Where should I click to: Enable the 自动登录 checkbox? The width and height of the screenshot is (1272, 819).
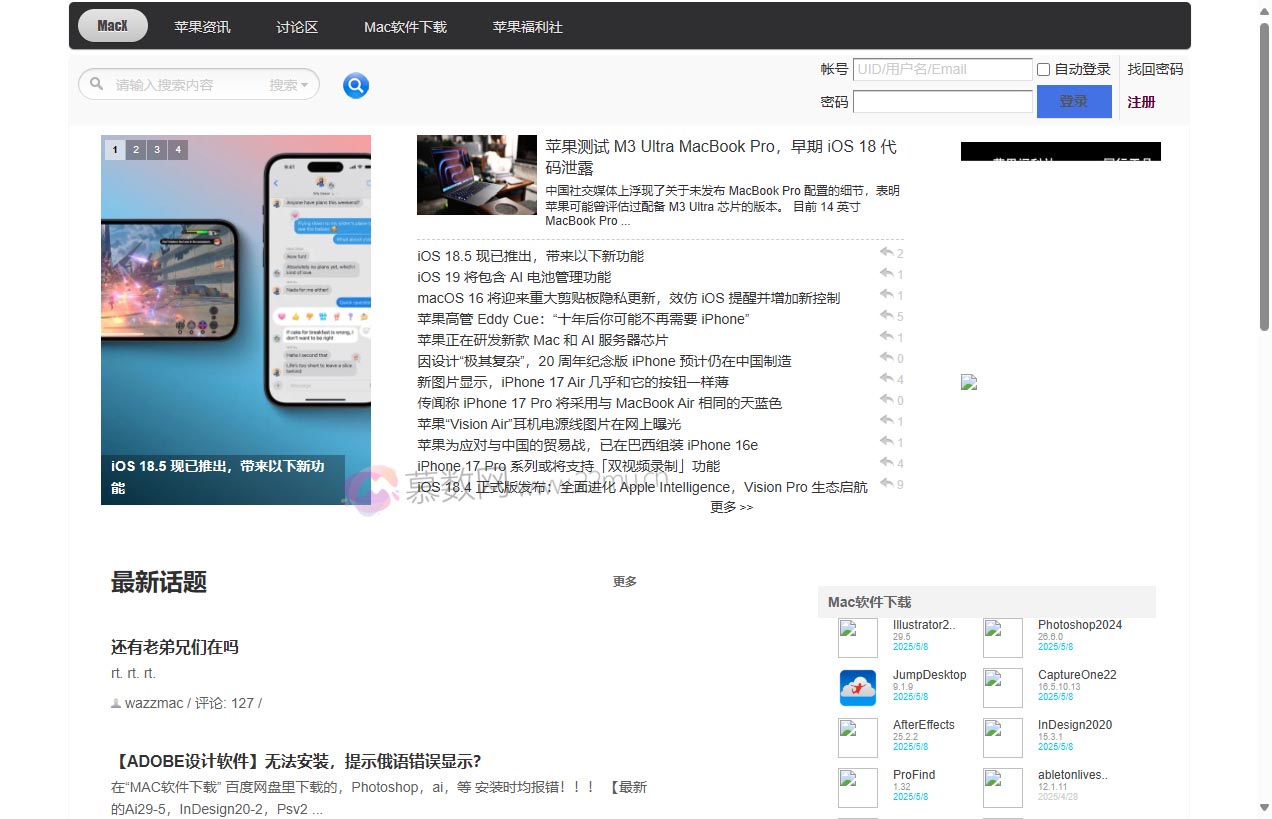point(1044,70)
